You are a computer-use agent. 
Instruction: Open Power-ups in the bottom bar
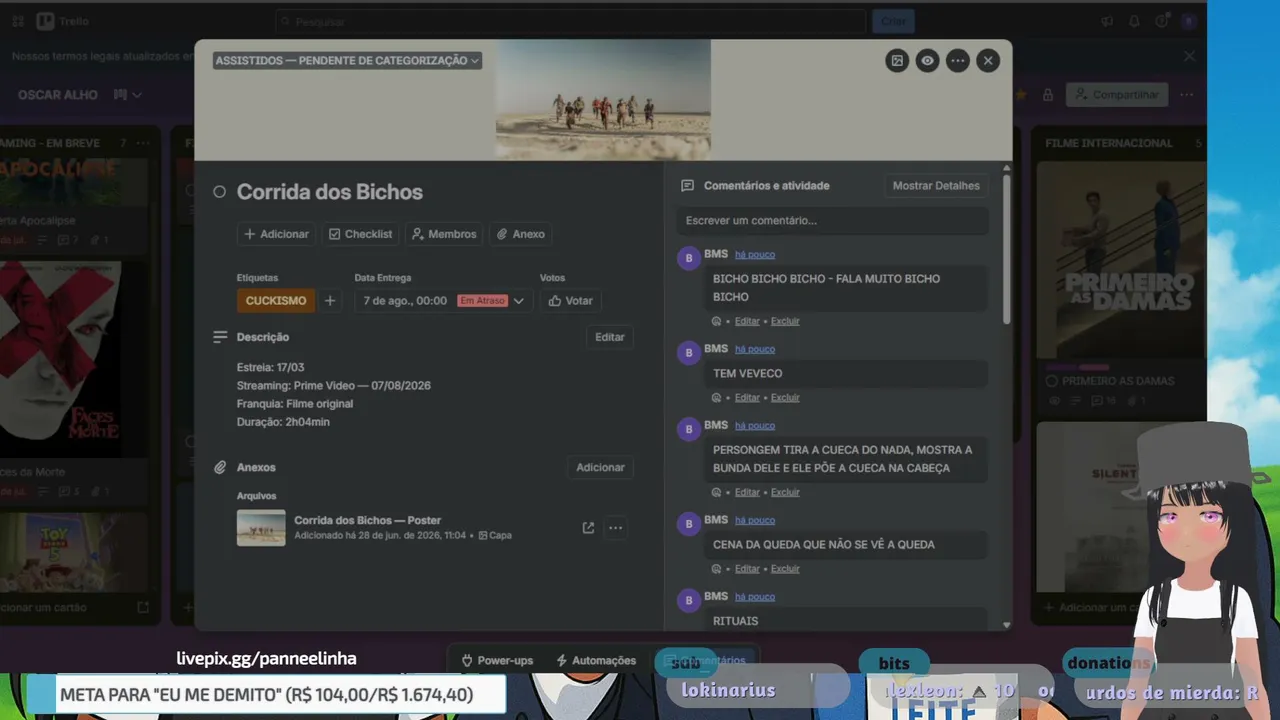(497, 661)
